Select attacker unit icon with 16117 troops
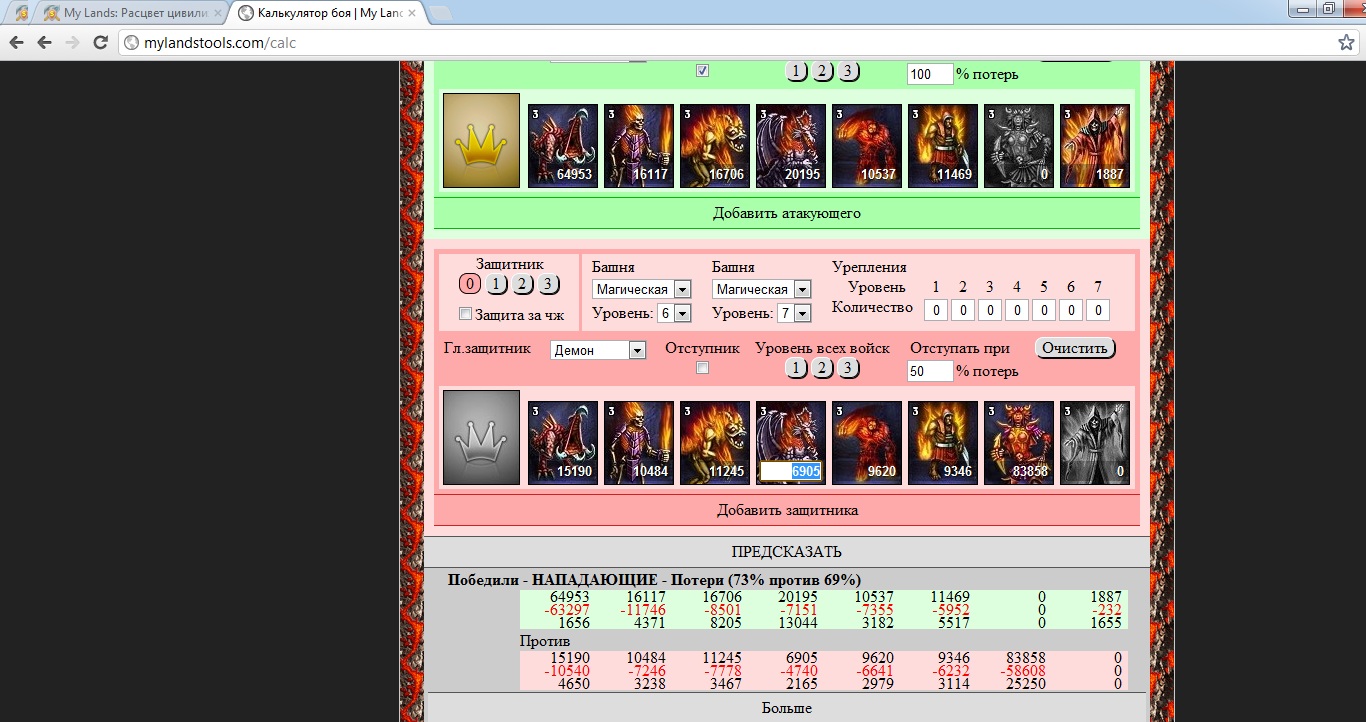 coord(639,146)
